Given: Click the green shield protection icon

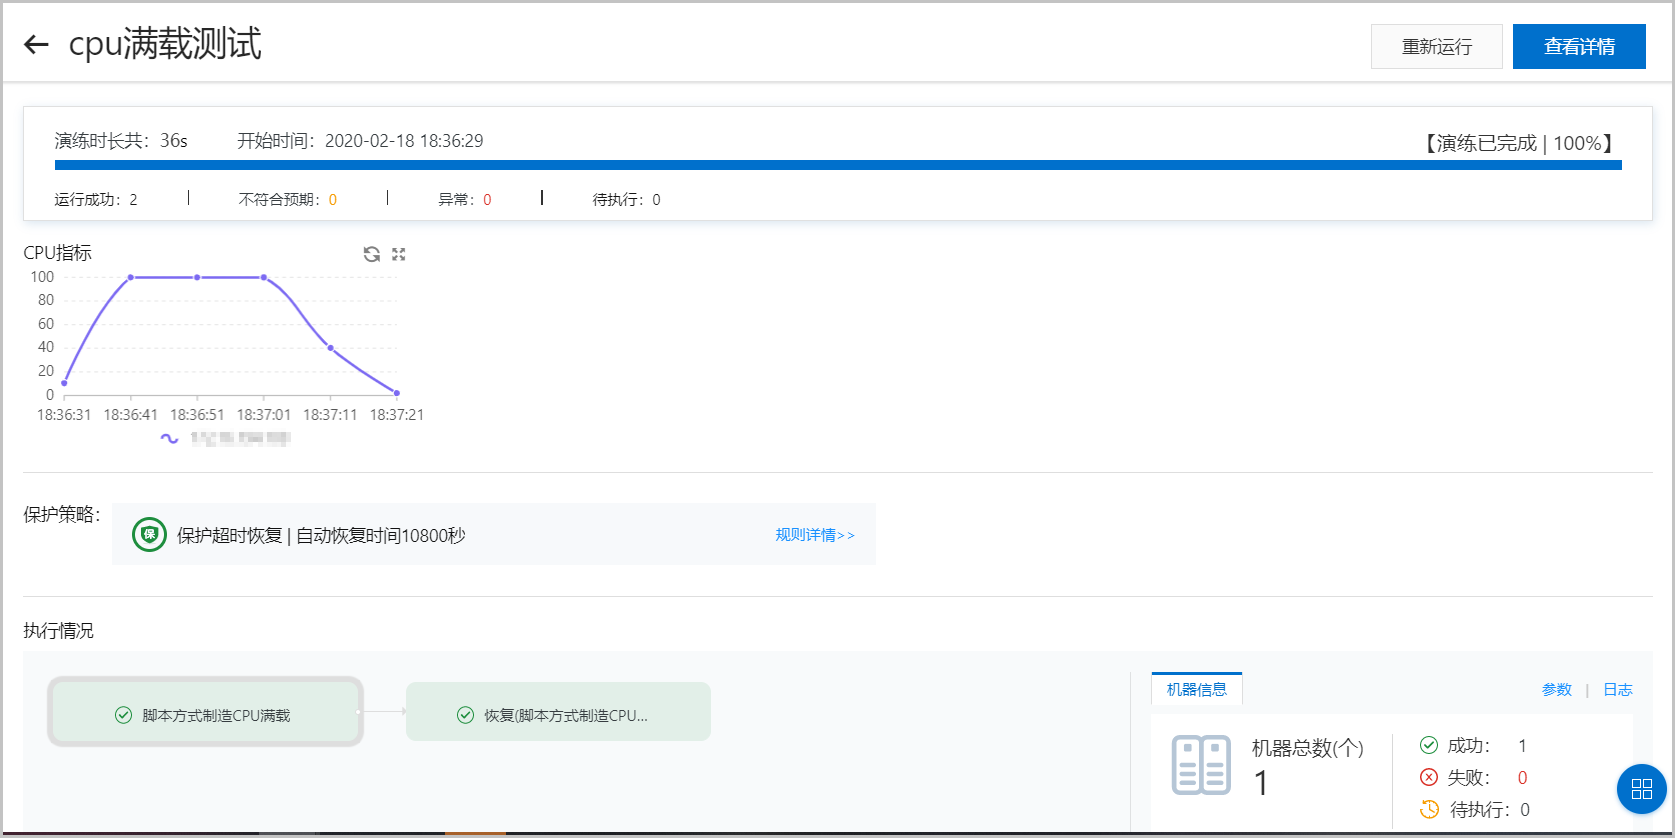Looking at the screenshot, I should [x=149, y=535].
